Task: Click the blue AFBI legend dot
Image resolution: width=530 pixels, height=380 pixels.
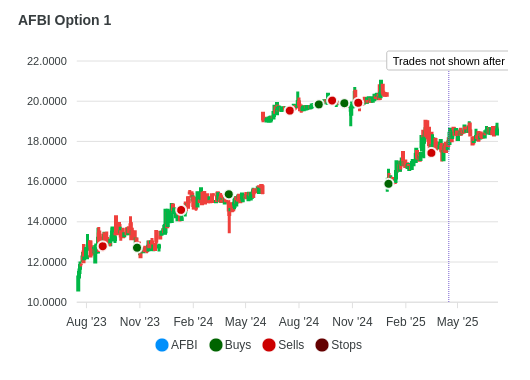Action: (x=162, y=345)
